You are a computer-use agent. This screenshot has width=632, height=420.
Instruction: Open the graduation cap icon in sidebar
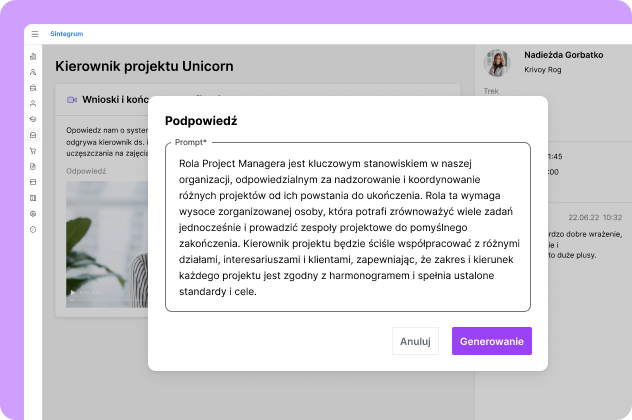click(33, 119)
